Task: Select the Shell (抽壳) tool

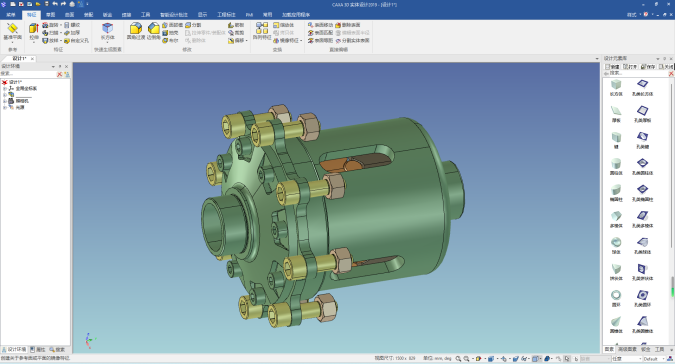Action: pyautogui.click(x=170, y=33)
